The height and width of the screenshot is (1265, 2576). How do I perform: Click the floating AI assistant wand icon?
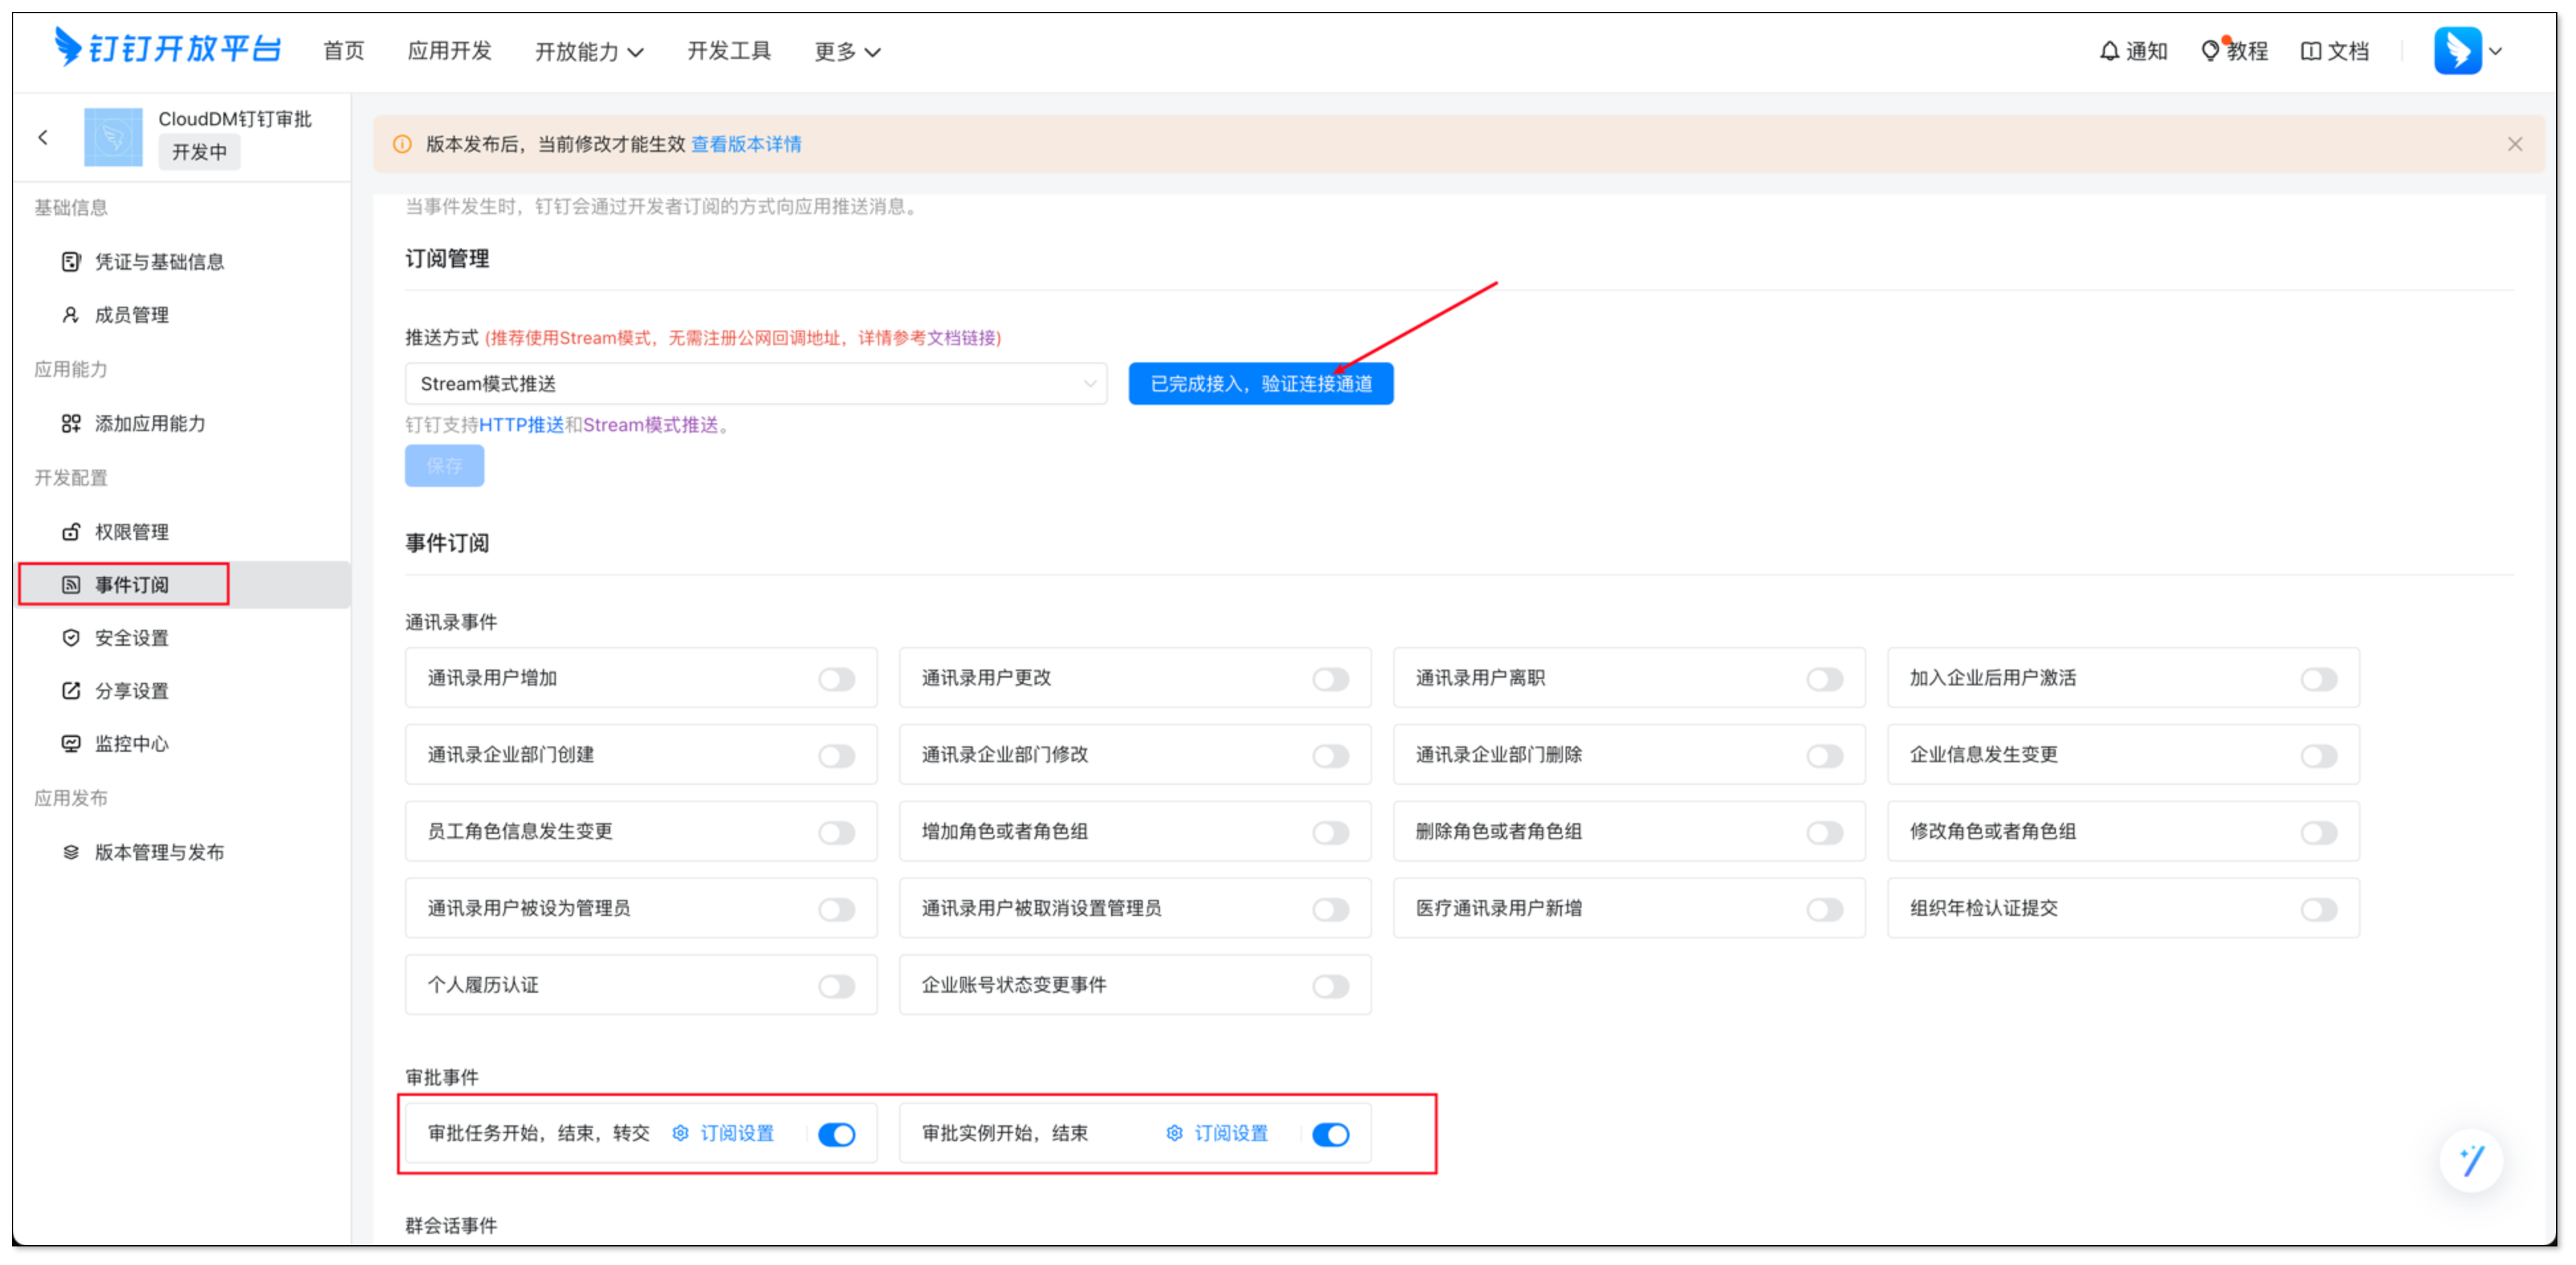(x=2471, y=1160)
